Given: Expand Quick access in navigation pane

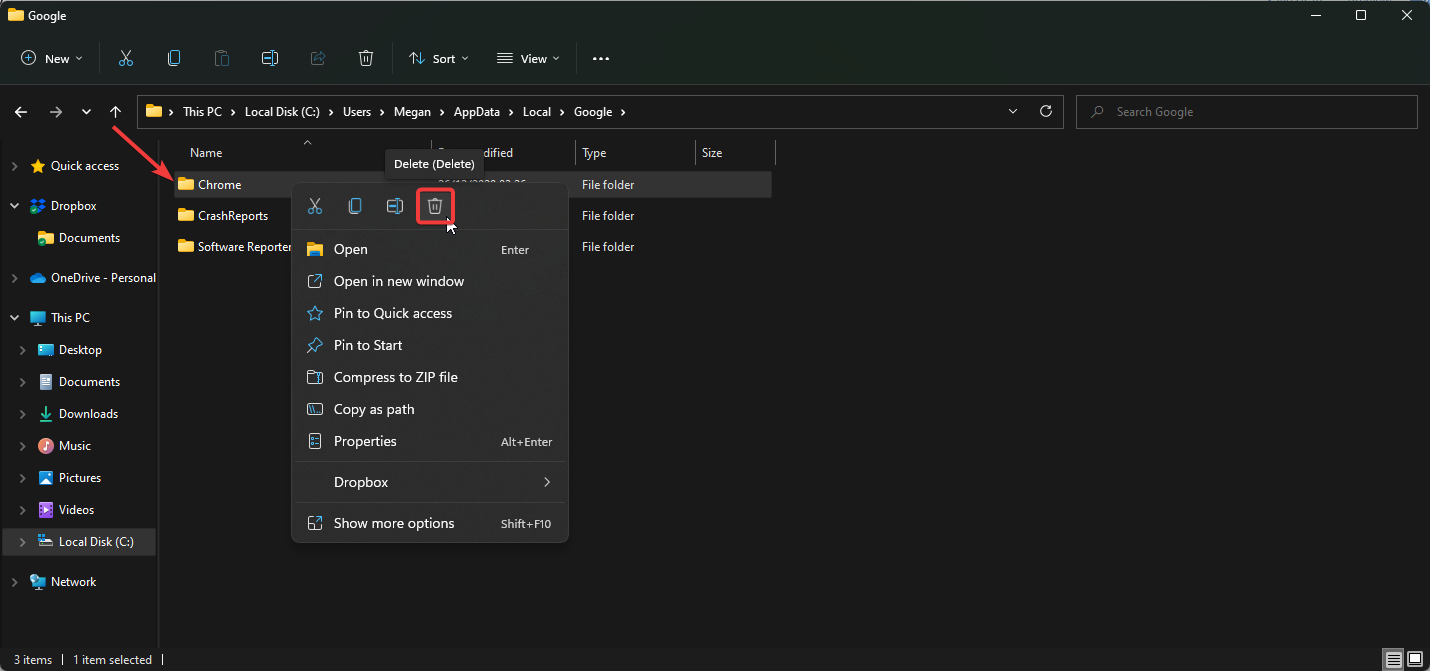Looking at the screenshot, I should click(x=14, y=166).
